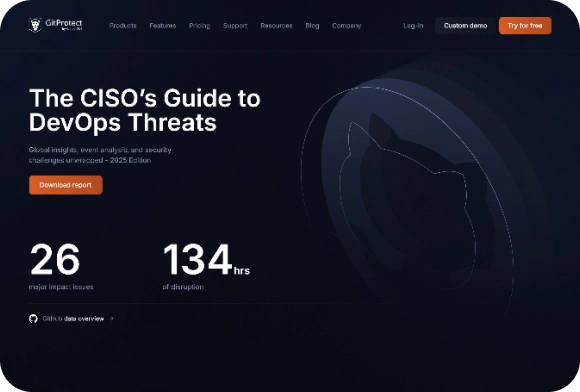Image resolution: width=580 pixels, height=392 pixels.
Task: Click the 'major impact issues' caption
Action: coord(61,287)
